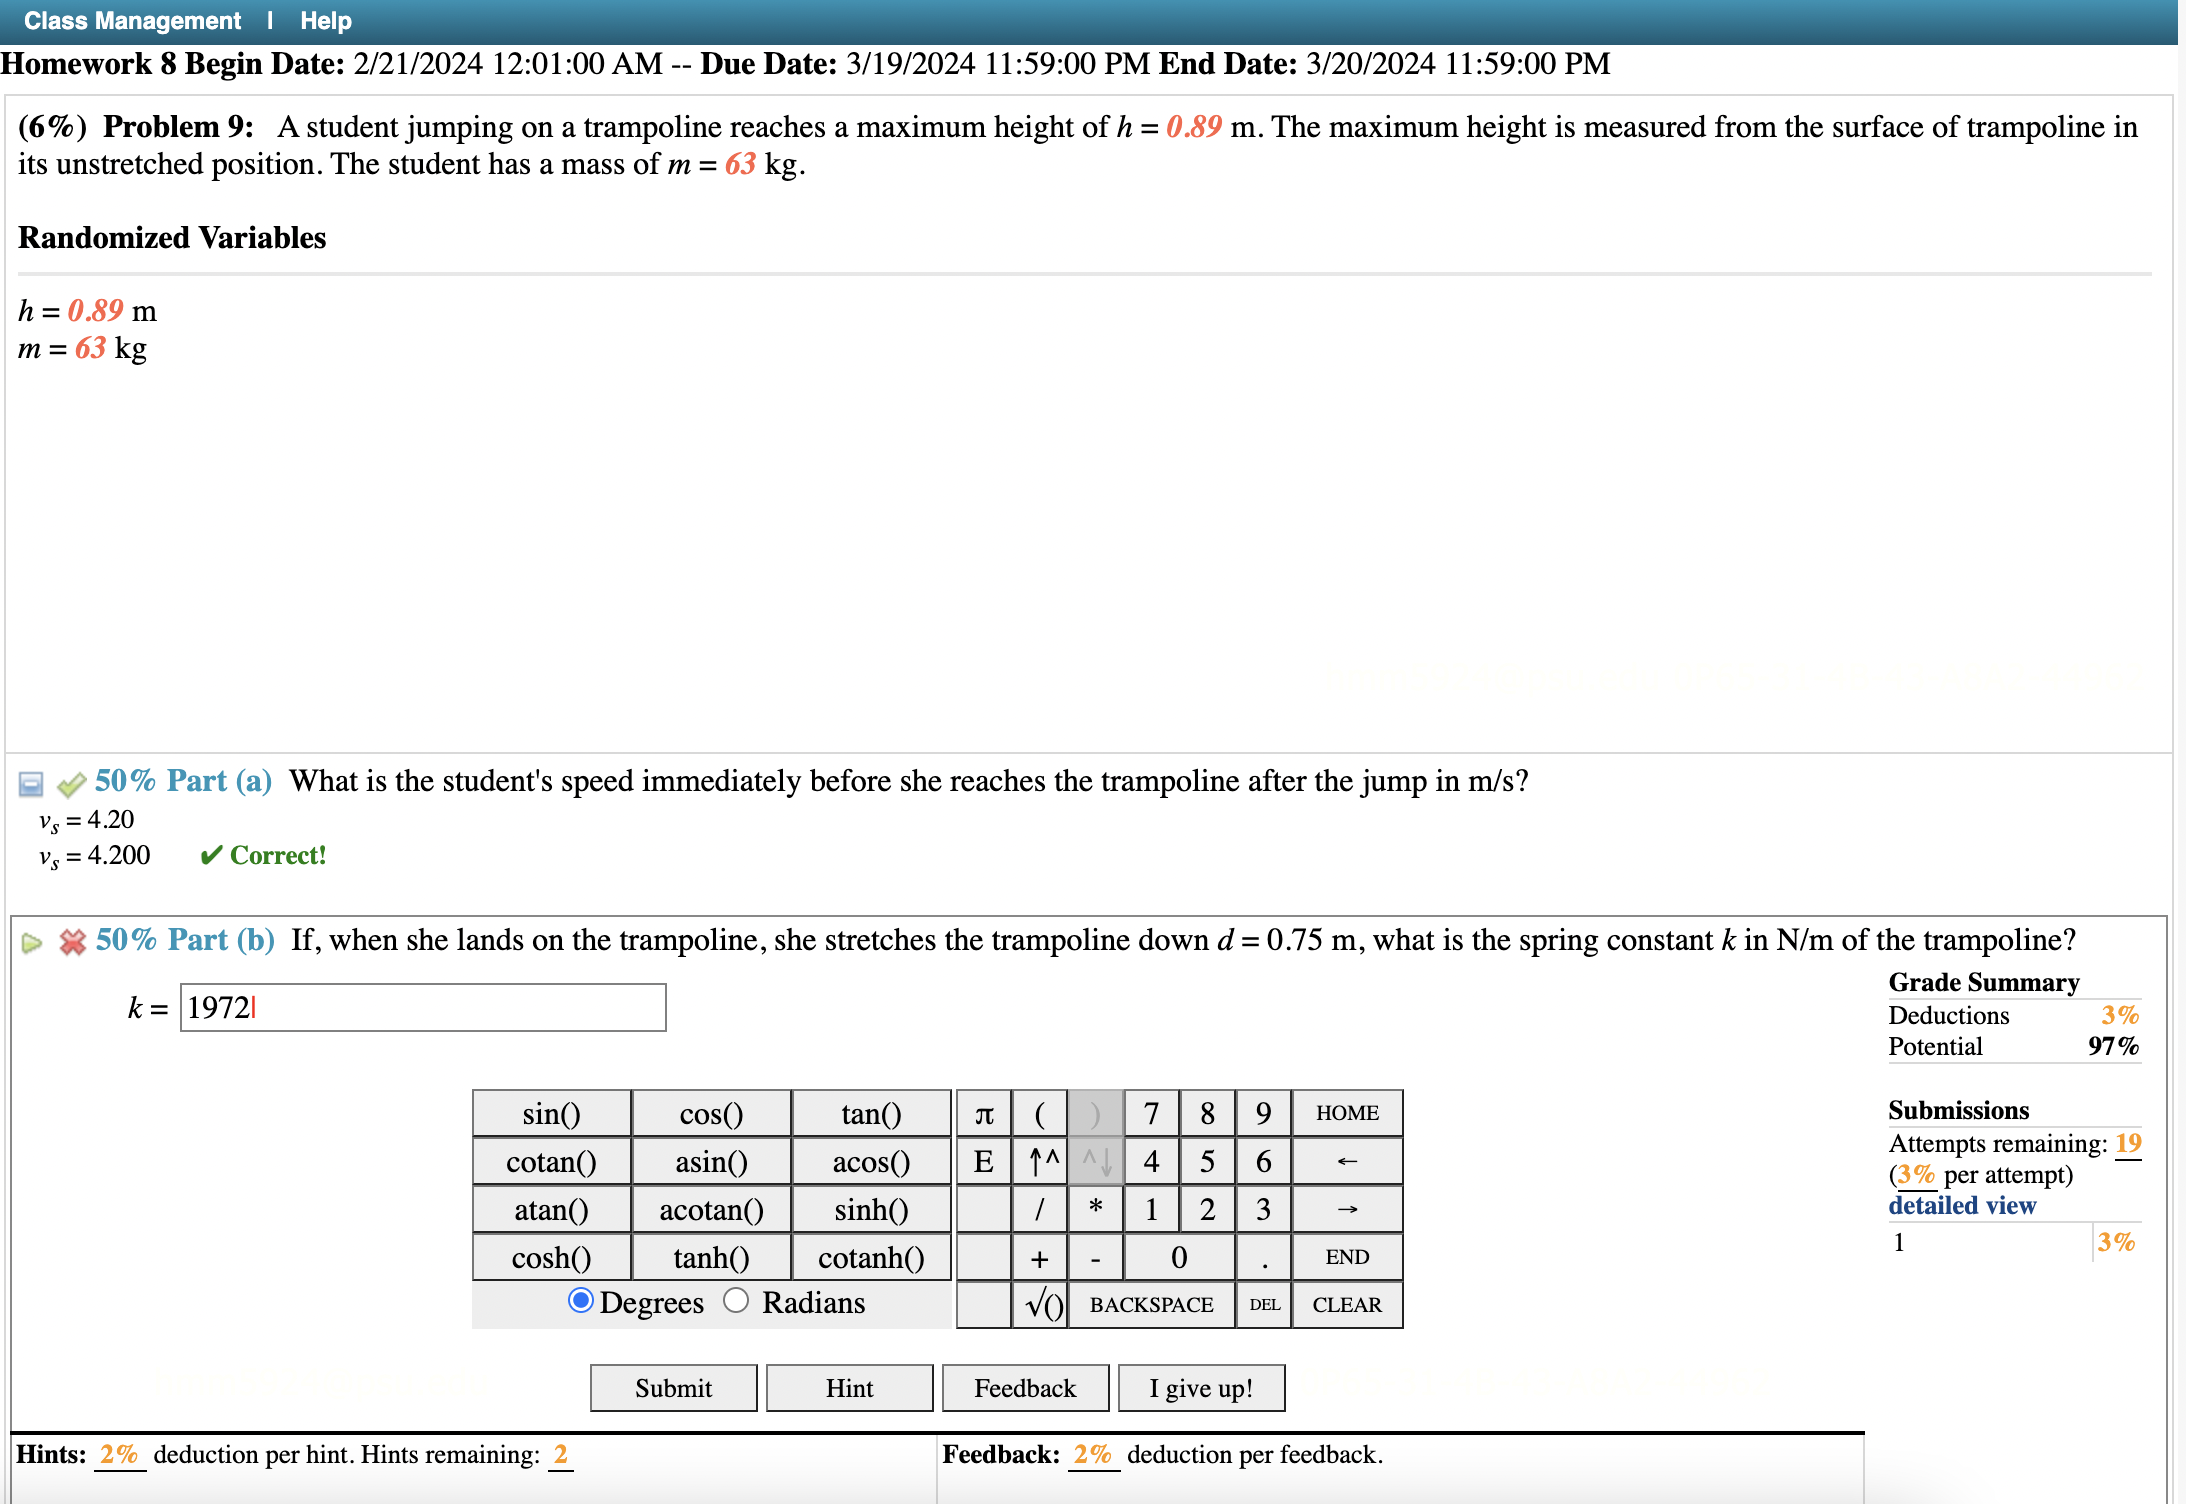Collapse the Part (a) section
The width and height of the screenshot is (2186, 1504).
[29, 782]
